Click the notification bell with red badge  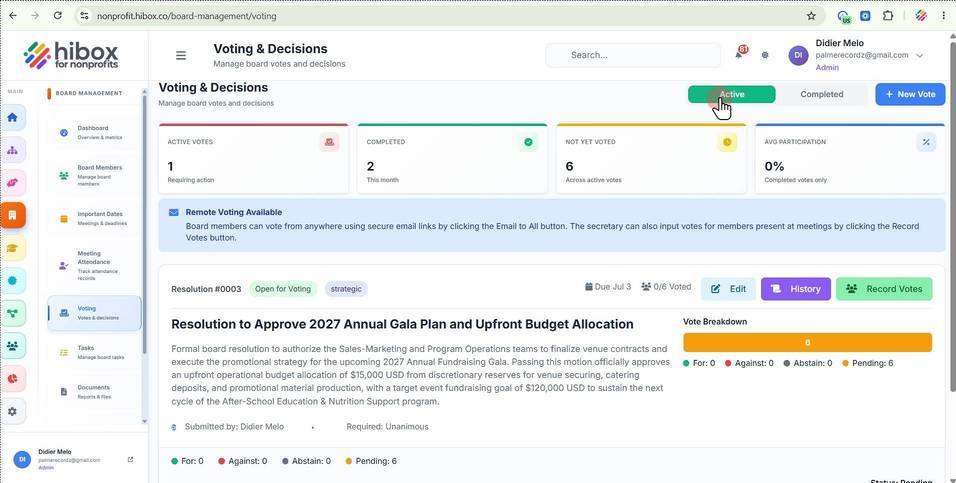click(x=740, y=54)
